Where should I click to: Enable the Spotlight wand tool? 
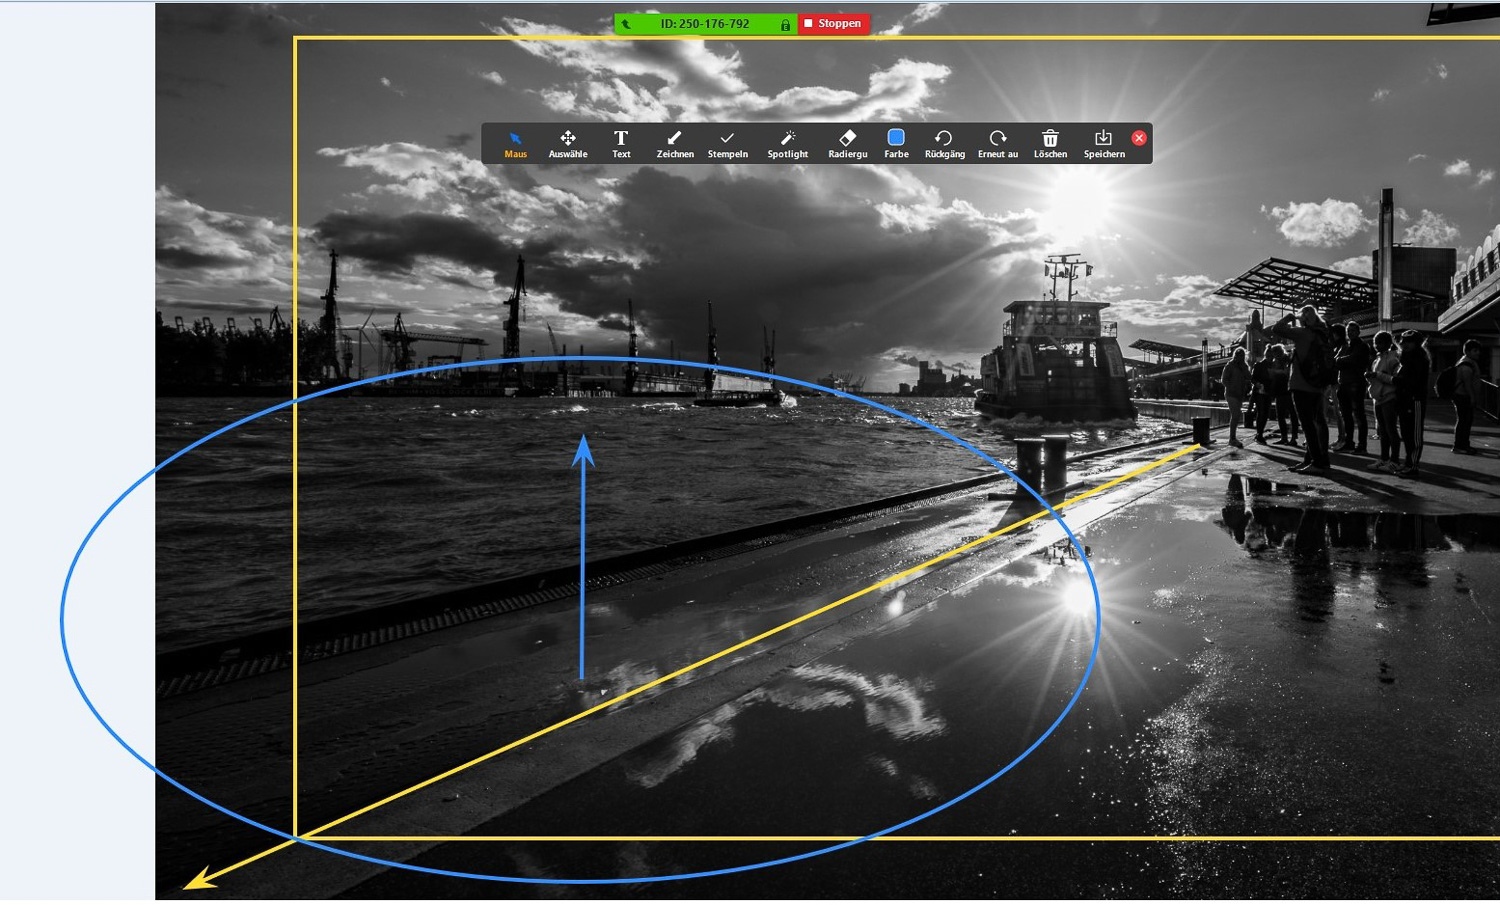787,143
